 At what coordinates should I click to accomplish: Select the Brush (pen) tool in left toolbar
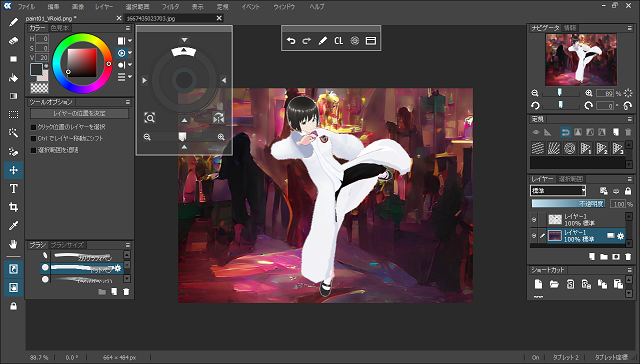point(13,22)
